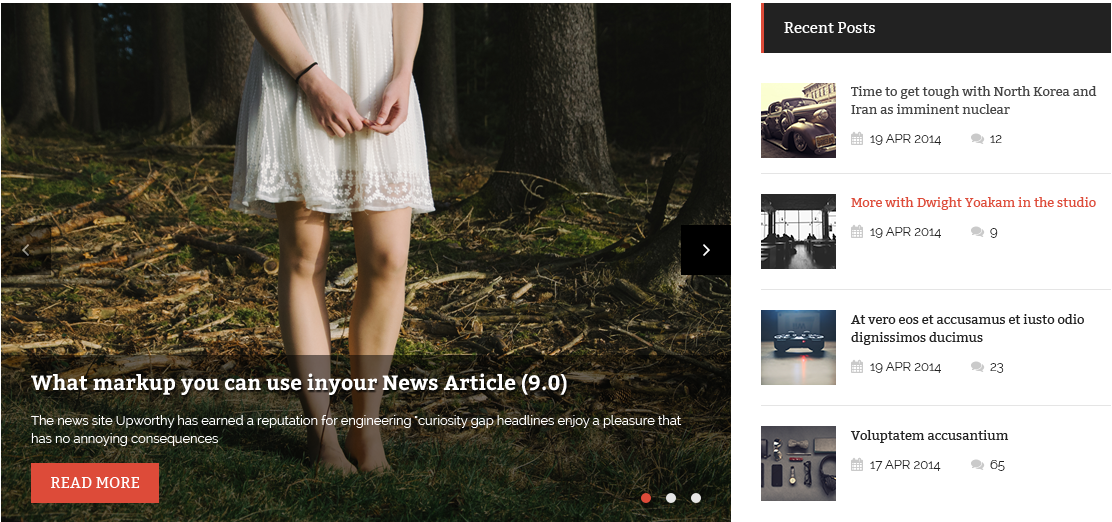Click the comment icon showing 65 comments
1112x522 pixels.
[977, 465]
